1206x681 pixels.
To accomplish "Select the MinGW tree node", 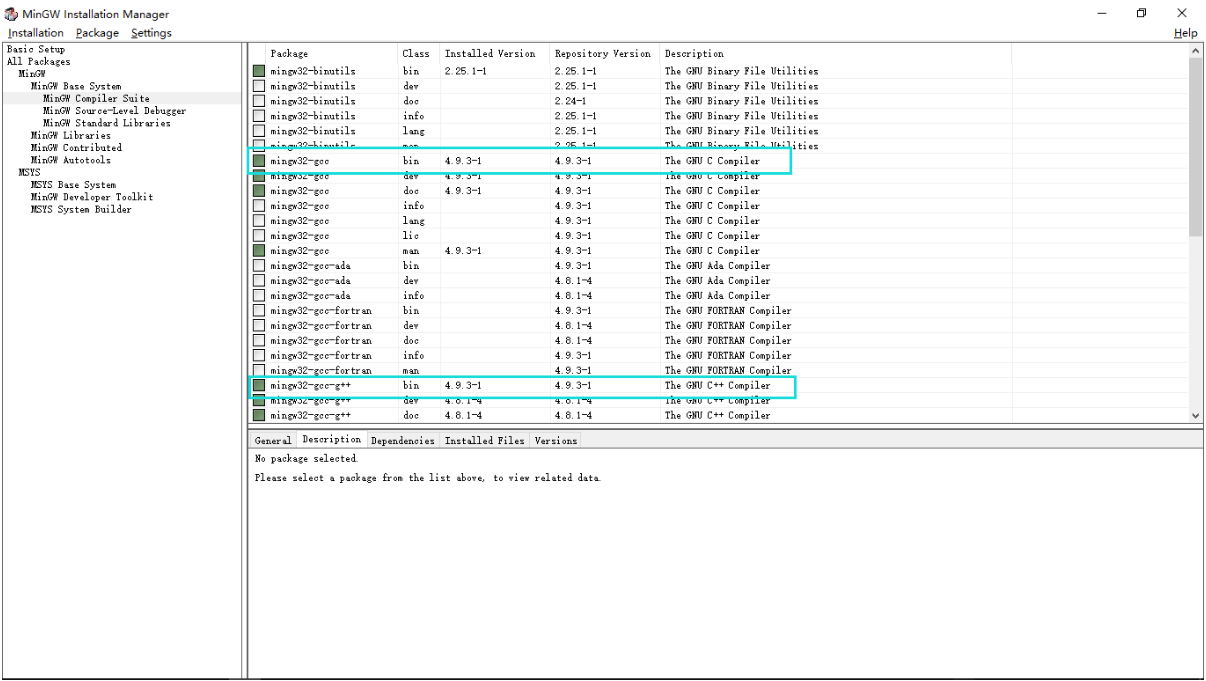I will pos(32,74).
